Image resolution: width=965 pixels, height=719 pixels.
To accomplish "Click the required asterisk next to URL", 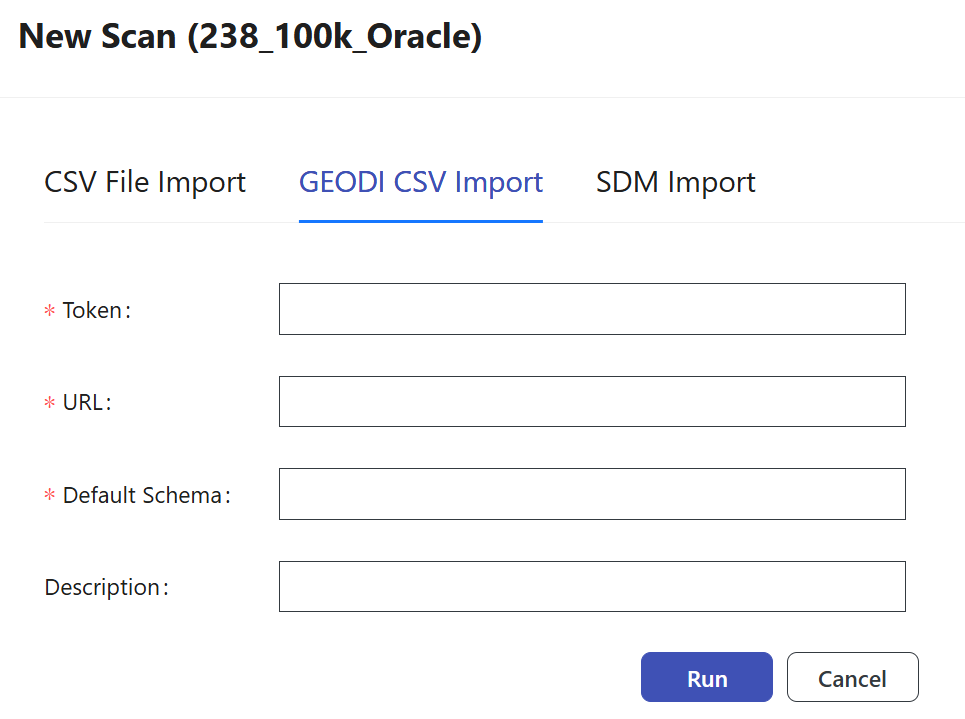I will tap(49, 404).
